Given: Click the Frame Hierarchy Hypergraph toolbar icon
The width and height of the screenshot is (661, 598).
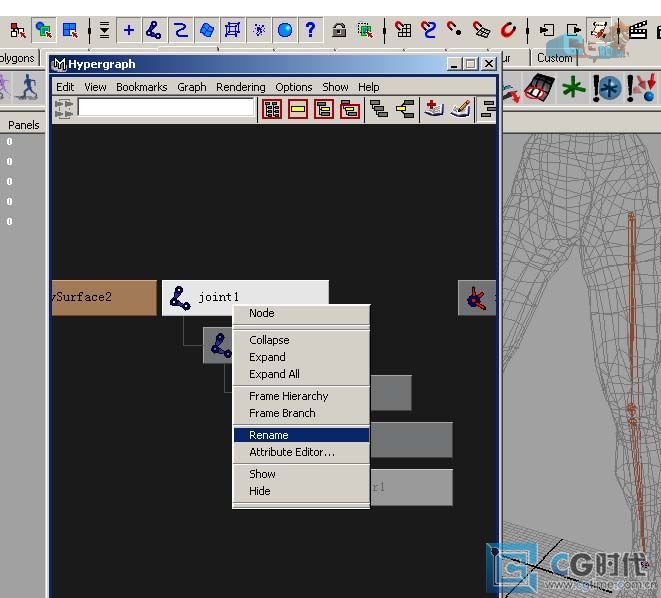Looking at the screenshot, I should (x=324, y=110).
